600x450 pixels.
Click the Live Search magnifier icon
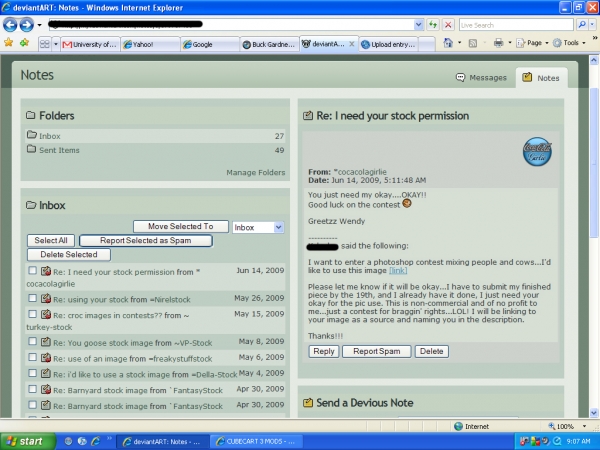(x=582, y=25)
